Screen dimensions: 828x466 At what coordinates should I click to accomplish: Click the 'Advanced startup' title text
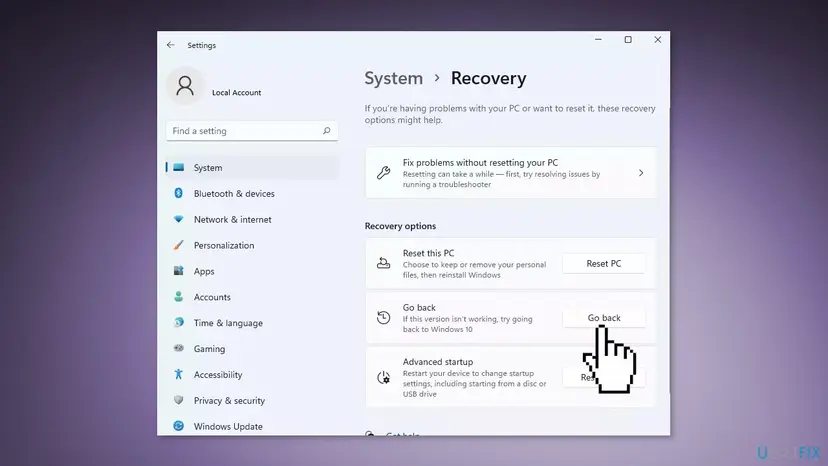(438, 362)
